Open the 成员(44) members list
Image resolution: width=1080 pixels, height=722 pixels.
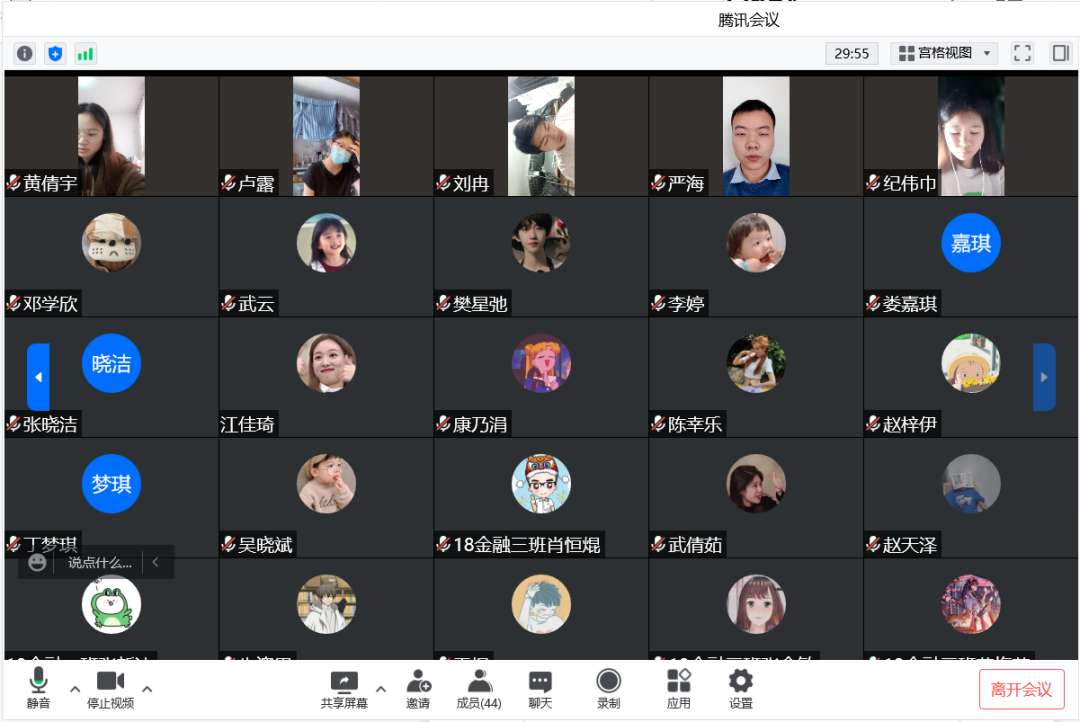tap(479, 690)
